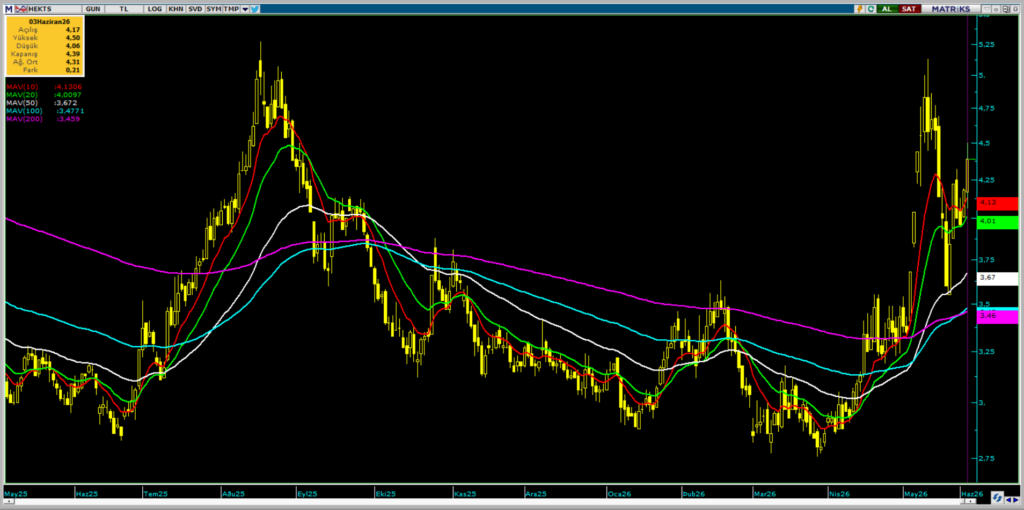This screenshot has width=1024, height=510.
Task: Step chart right with the blue arrow
Action: pyautogui.click(x=1016, y=500)
